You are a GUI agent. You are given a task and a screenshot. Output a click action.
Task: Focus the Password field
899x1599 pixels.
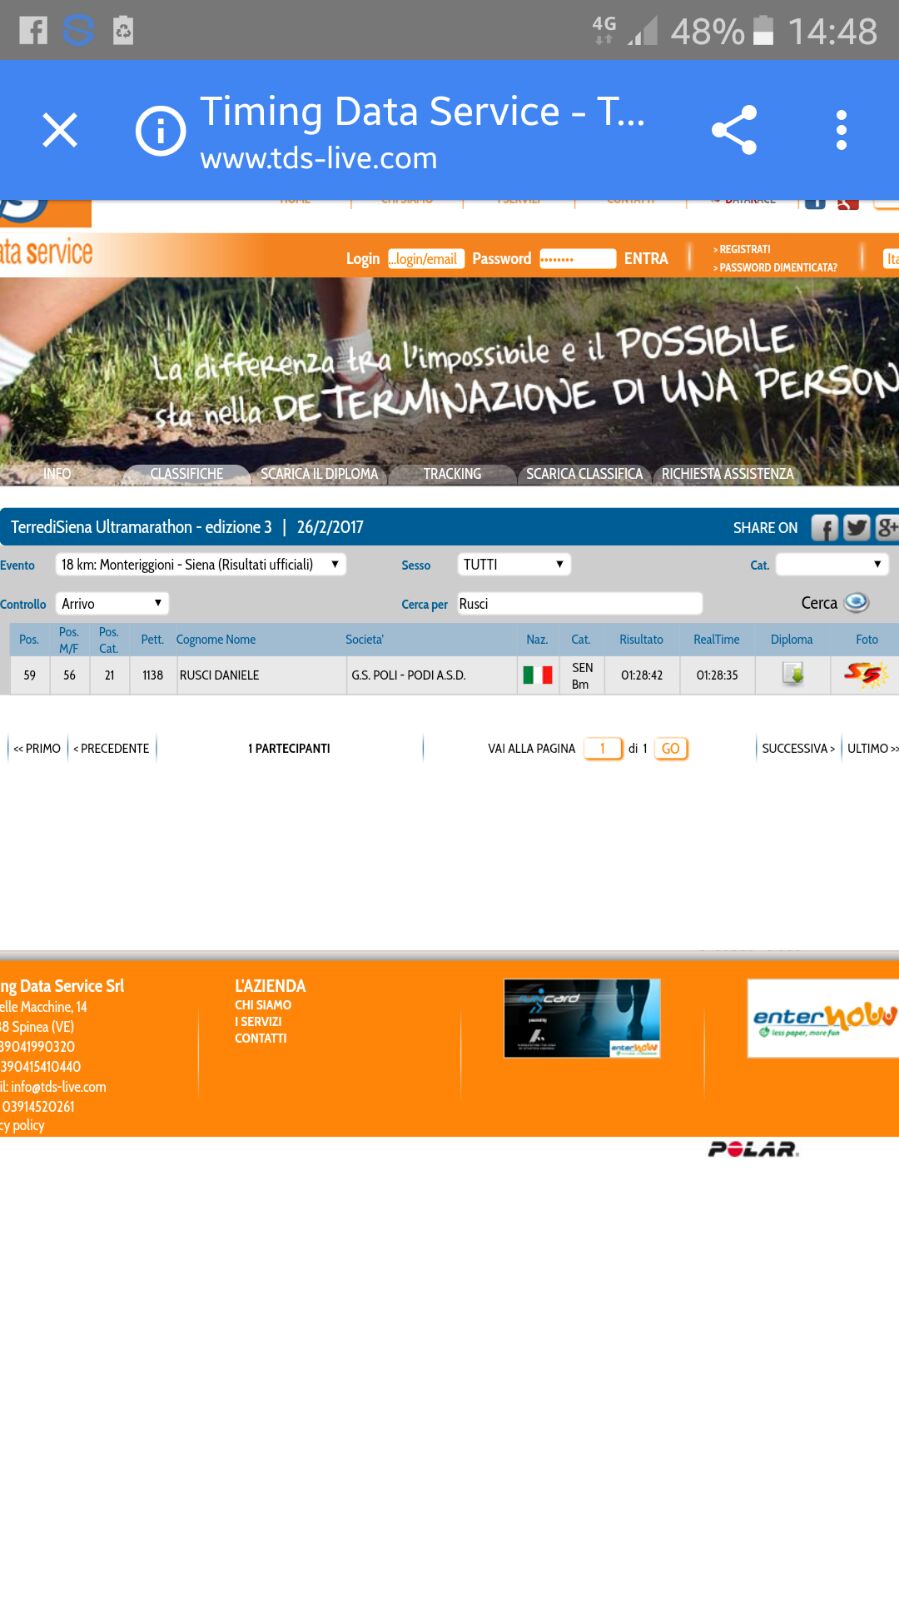[x=577, y=259]
